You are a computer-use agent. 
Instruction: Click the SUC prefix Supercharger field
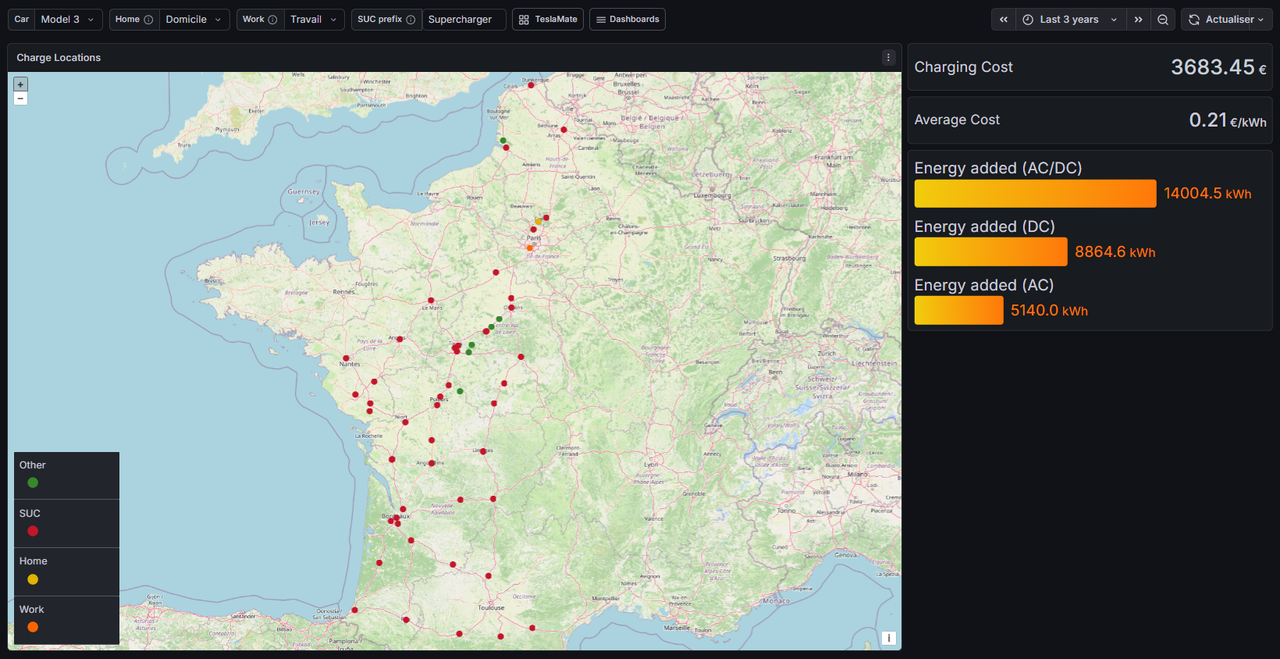coord(463,19)
